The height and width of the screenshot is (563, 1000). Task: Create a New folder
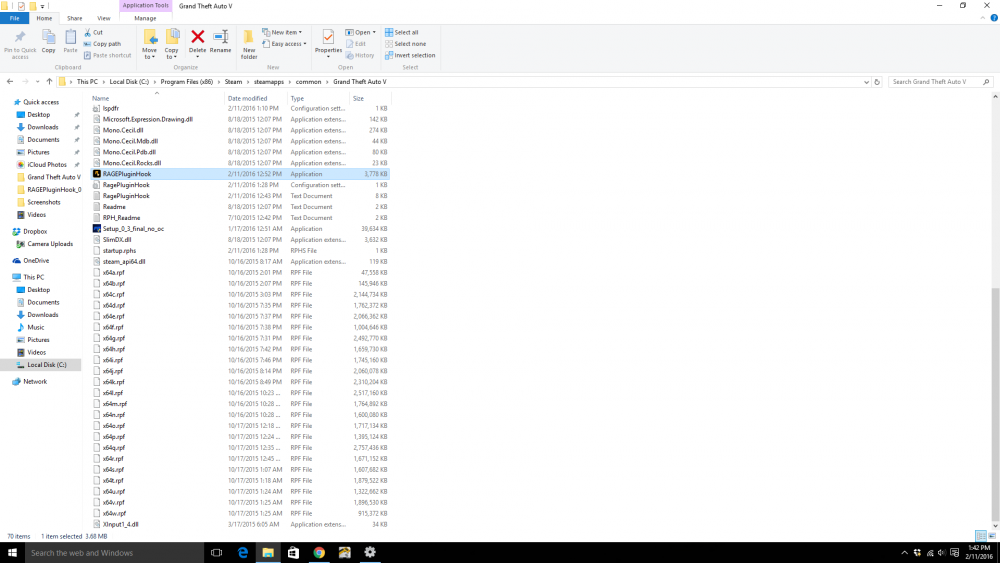click(249, 43)
